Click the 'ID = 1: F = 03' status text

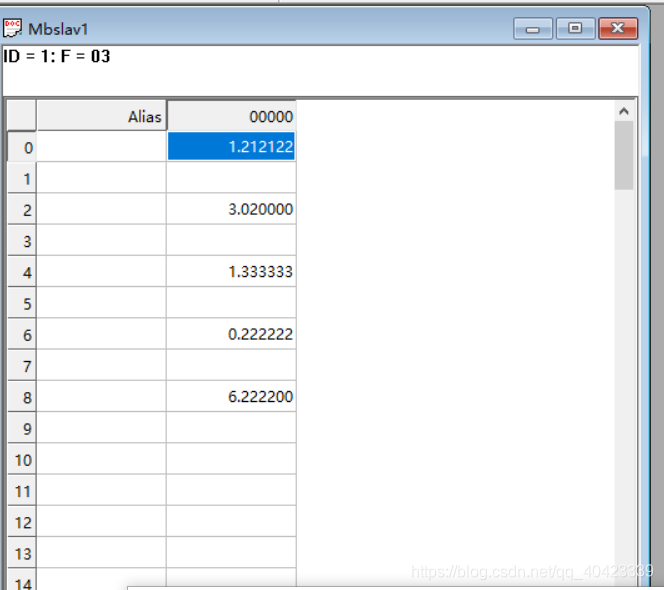tap(57, 56)
